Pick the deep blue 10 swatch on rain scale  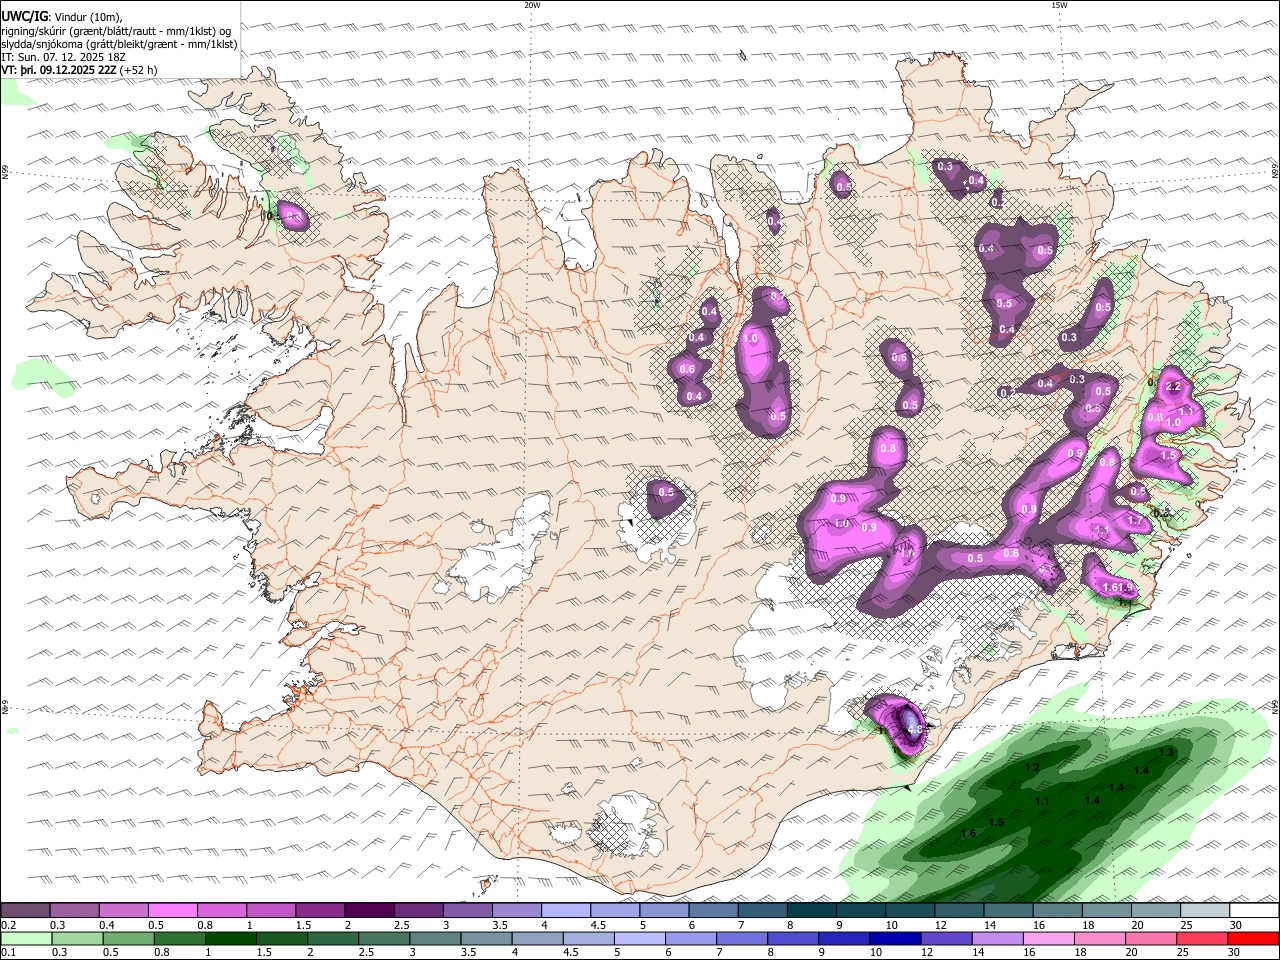tap(895, 939)
